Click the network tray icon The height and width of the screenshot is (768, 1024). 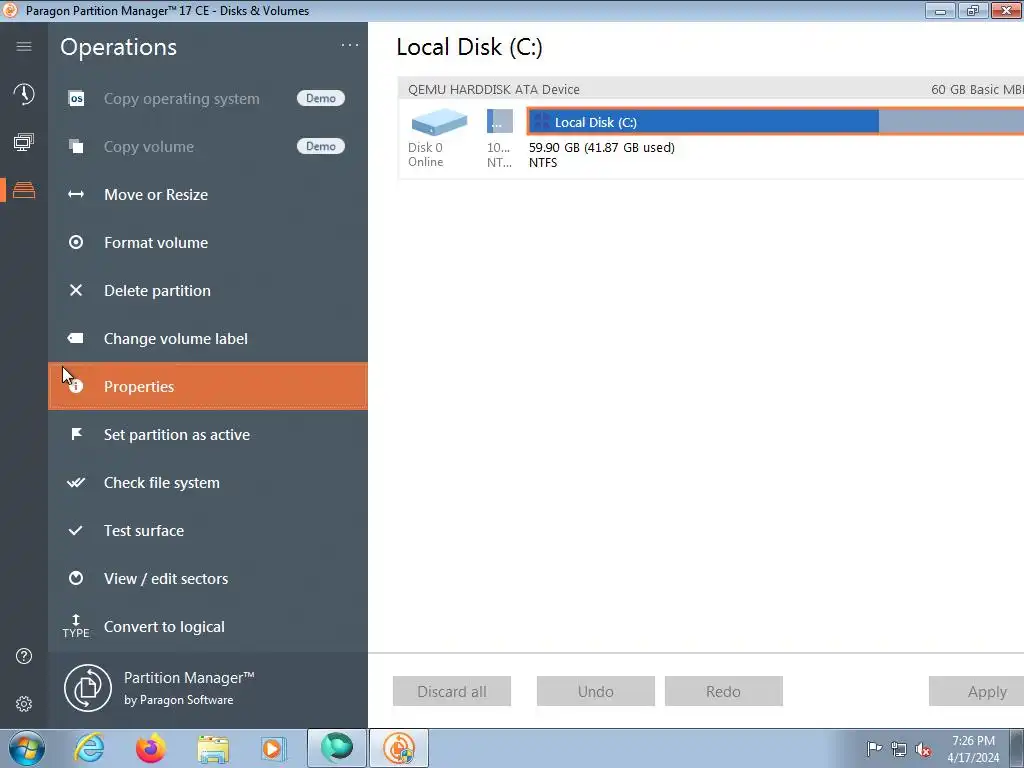pos(899,749)
